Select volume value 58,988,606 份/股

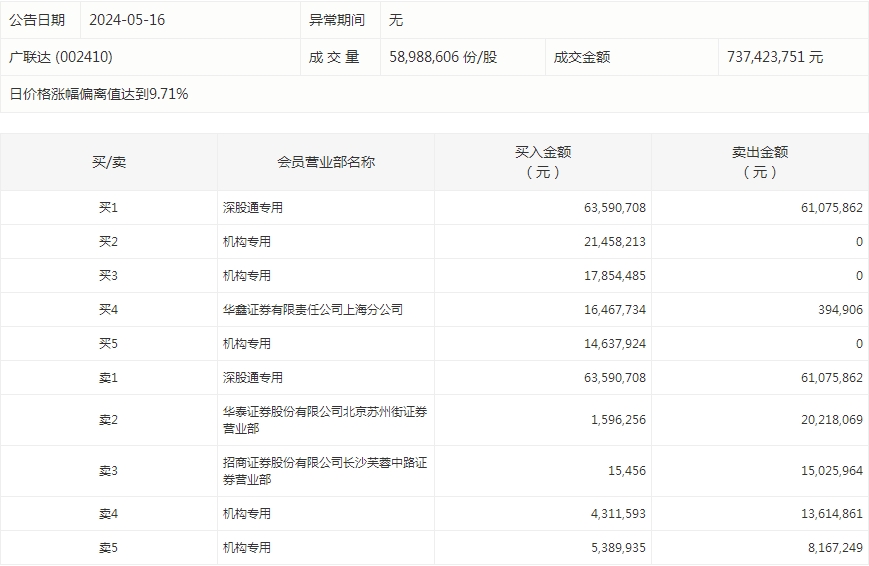(x=443, y=57)
